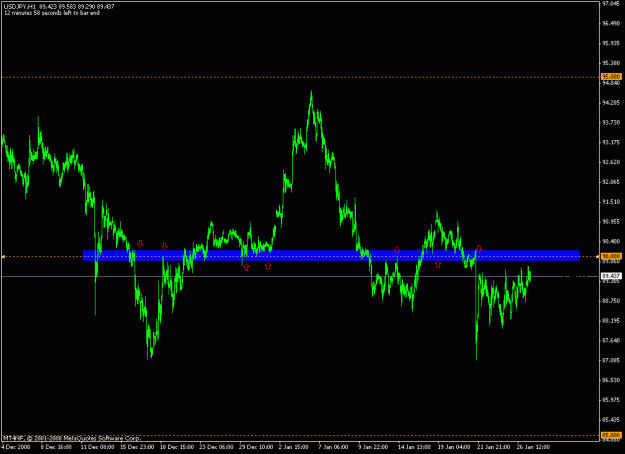Click the '23 Dec 06:00' label on the time axis

tap(216, 447)
